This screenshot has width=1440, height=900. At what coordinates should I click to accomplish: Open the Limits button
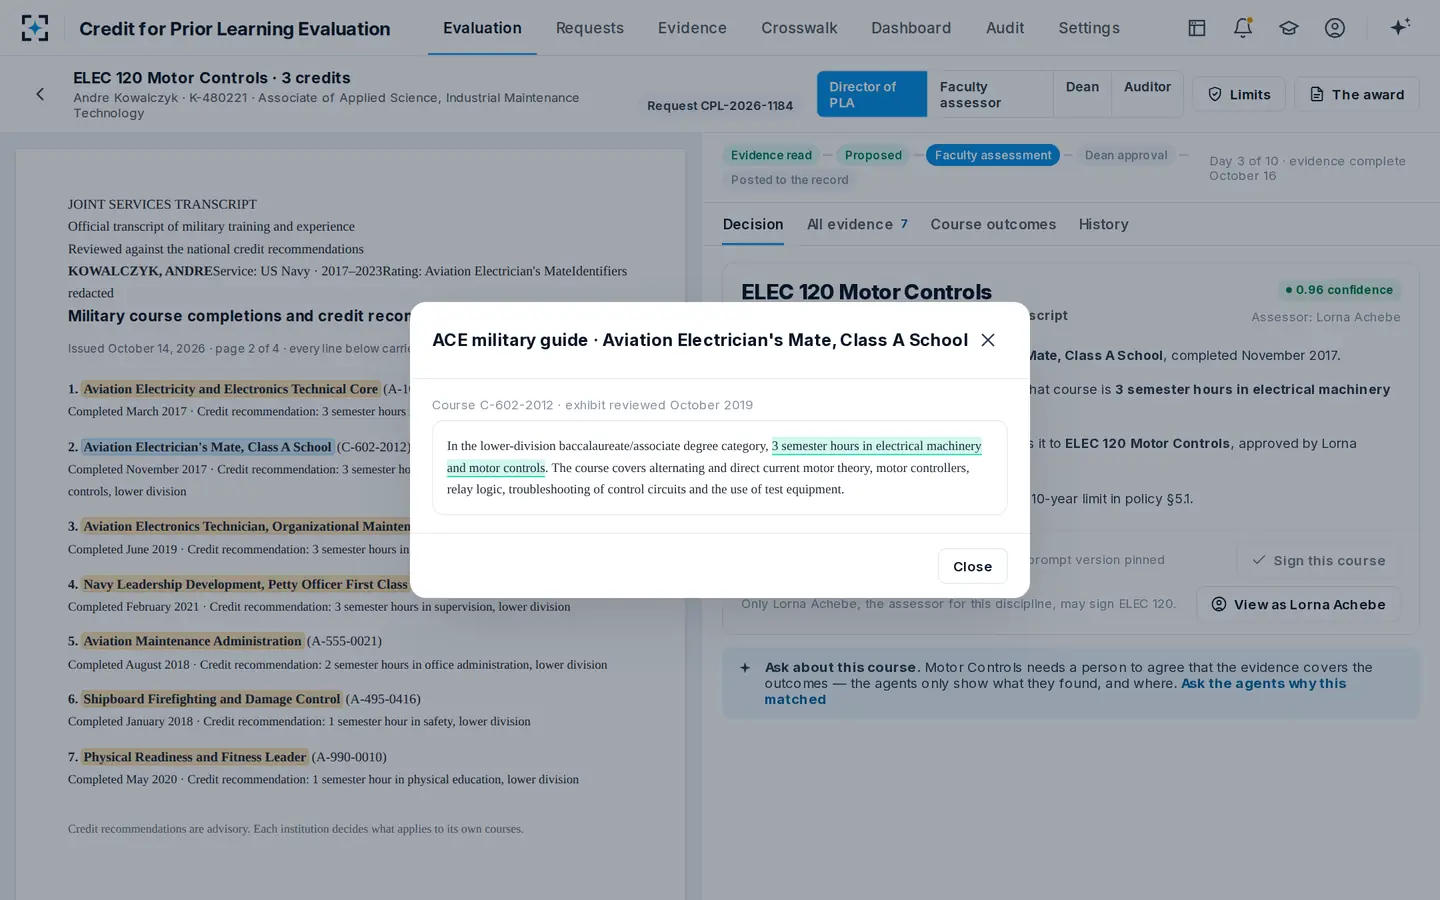click(x=1239, y=94)
